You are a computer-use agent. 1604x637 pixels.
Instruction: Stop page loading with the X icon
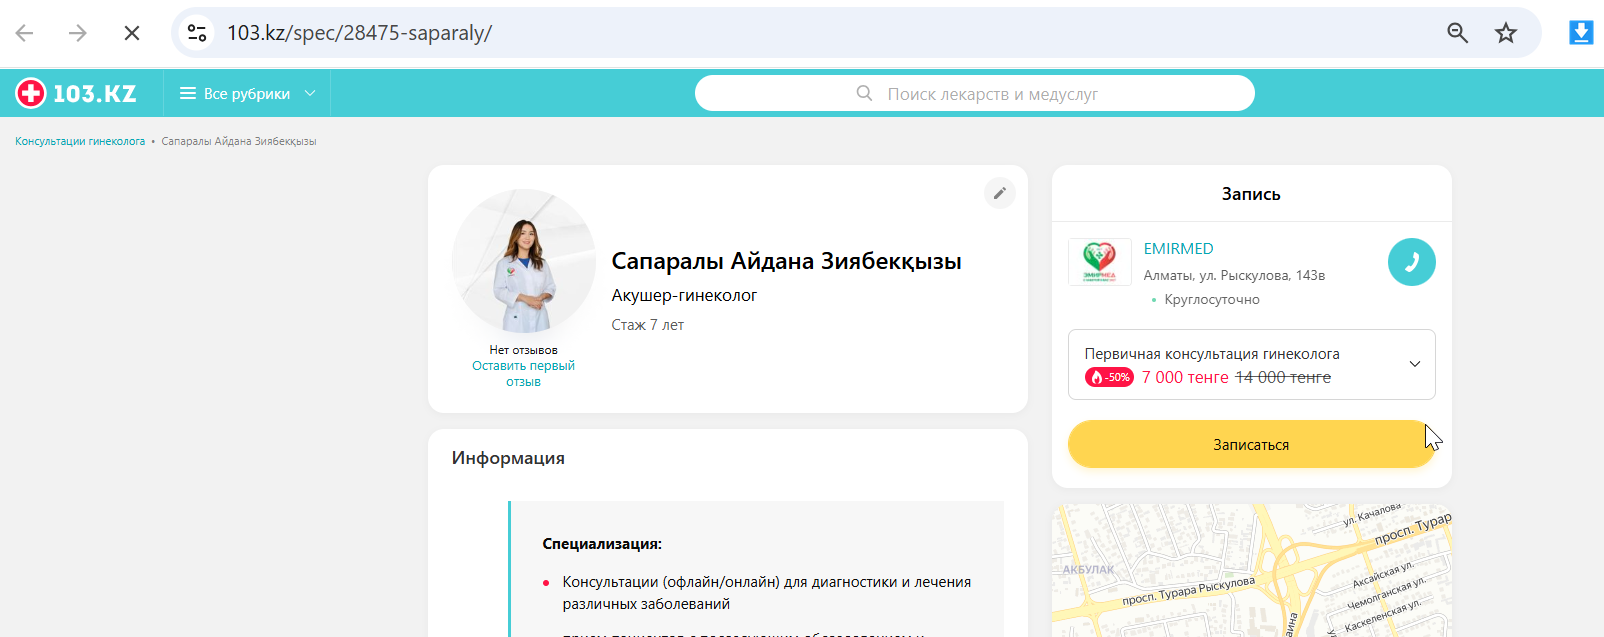pos(131,33)
